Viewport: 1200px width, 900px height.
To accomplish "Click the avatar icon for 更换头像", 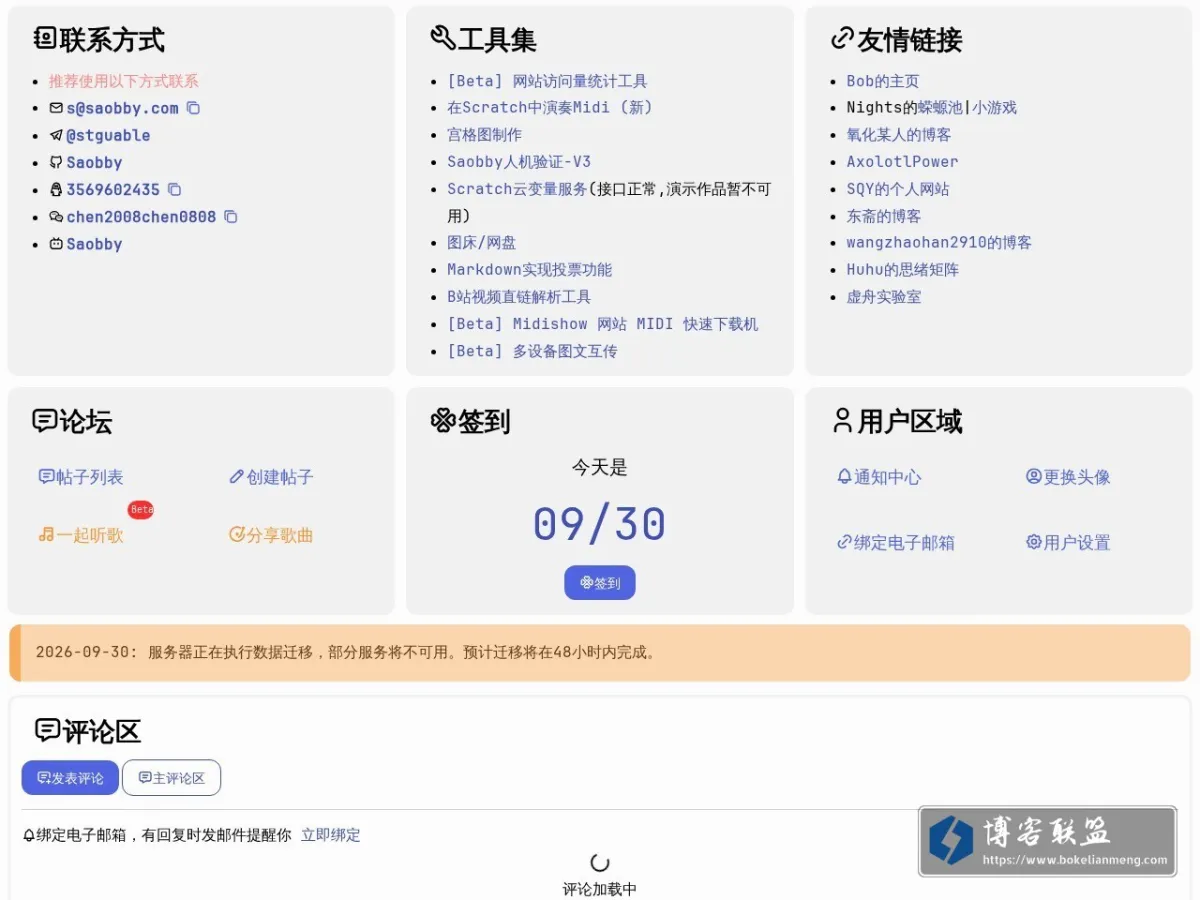I will [x=1034, y=477].
